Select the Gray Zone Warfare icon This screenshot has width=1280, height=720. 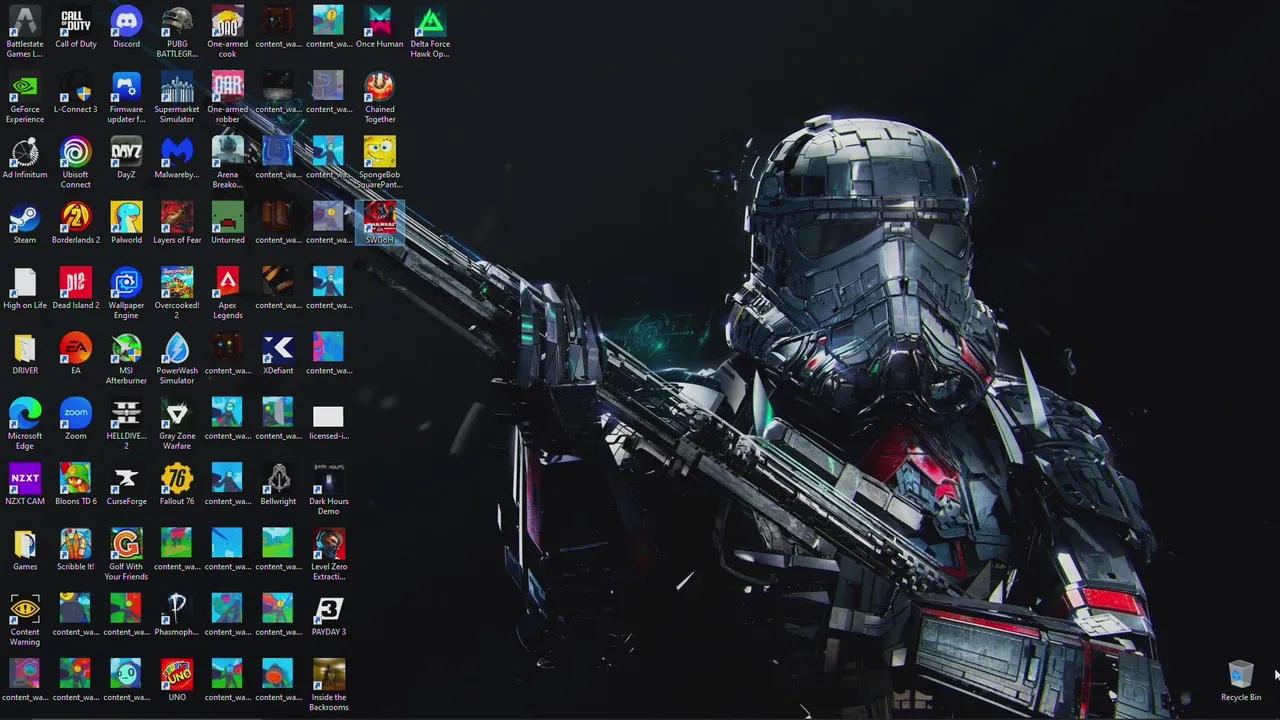(x=177, y=423)
